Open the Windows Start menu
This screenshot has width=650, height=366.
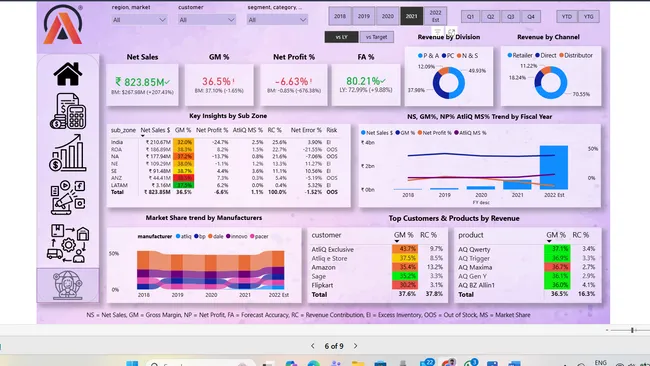132,364
